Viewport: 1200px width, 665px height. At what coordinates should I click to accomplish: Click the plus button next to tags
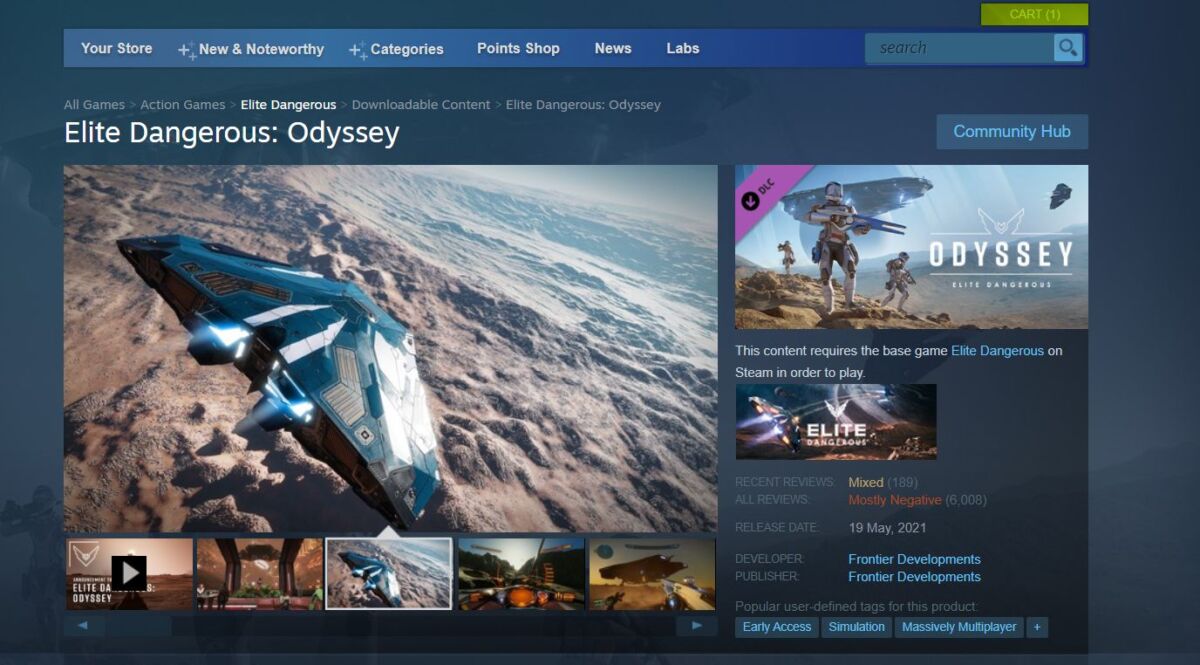(x=1037, y=627)
